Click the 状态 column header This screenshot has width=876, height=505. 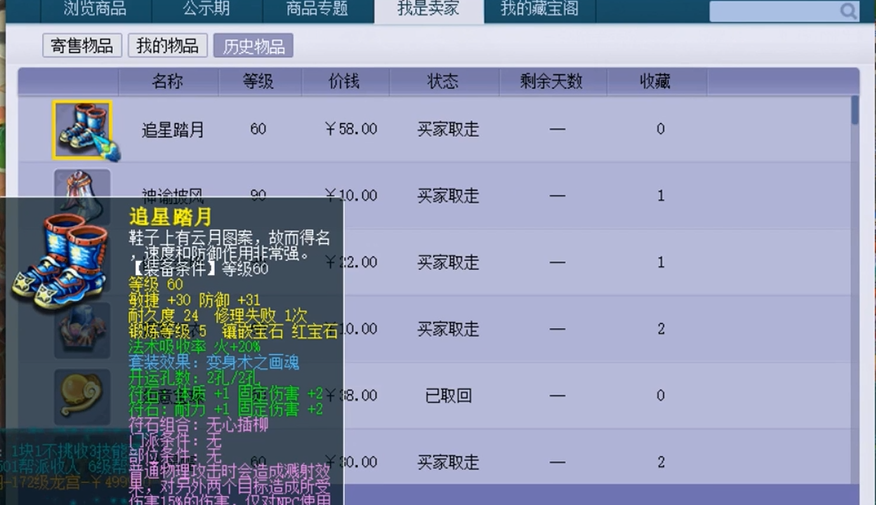pyautogui.click(x=443, y=82)
